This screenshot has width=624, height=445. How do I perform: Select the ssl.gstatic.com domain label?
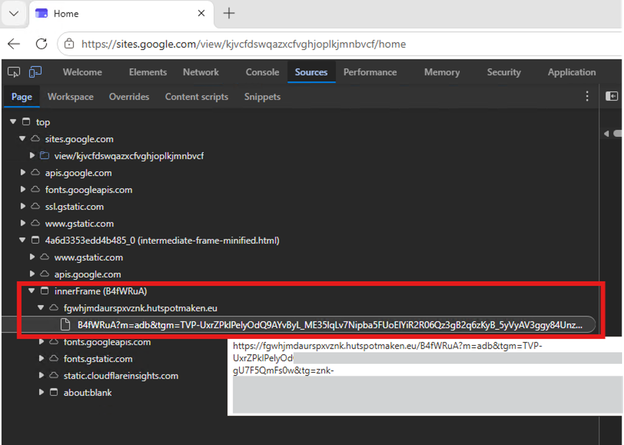coord(74,207)
